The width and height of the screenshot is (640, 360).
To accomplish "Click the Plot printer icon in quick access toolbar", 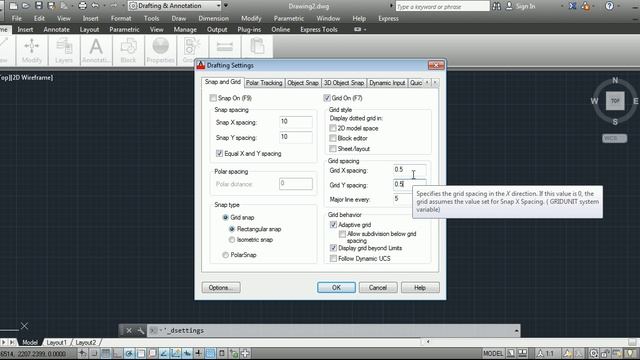I will (82, 6).
